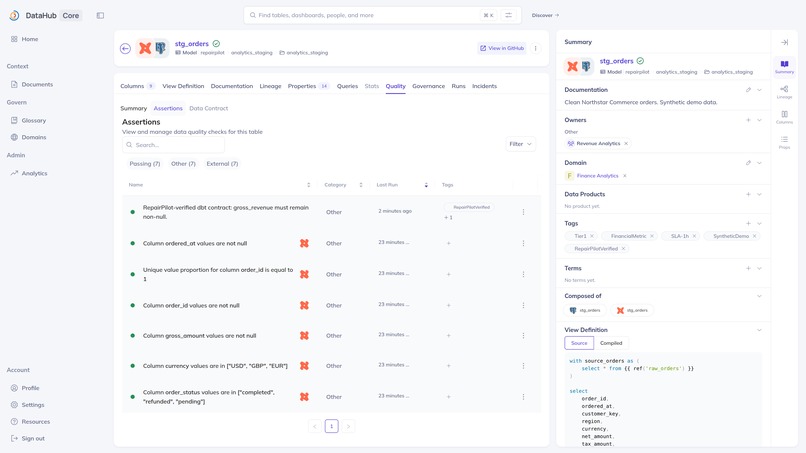
Task: Select page 1 in pagination
Action: click(x=332, y=426)
